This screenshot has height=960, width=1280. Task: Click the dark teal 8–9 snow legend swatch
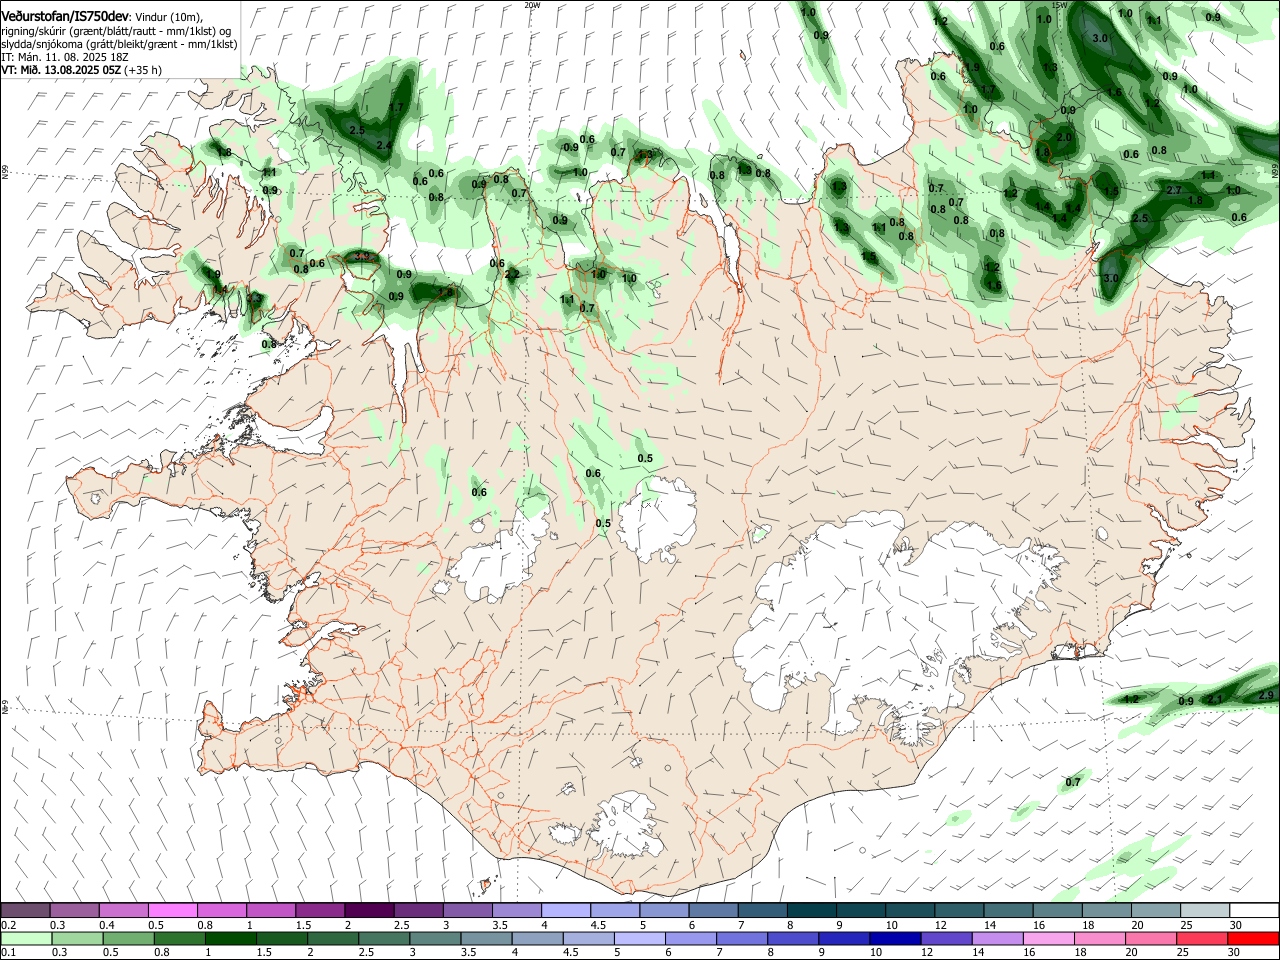pyautogui.click(x=812, y=910)
